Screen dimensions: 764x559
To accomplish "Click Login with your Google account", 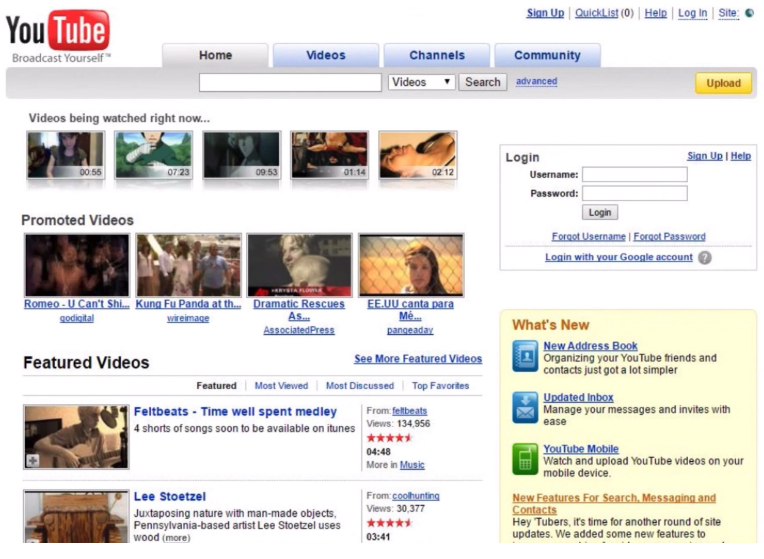I will click(x=618, y=257).
